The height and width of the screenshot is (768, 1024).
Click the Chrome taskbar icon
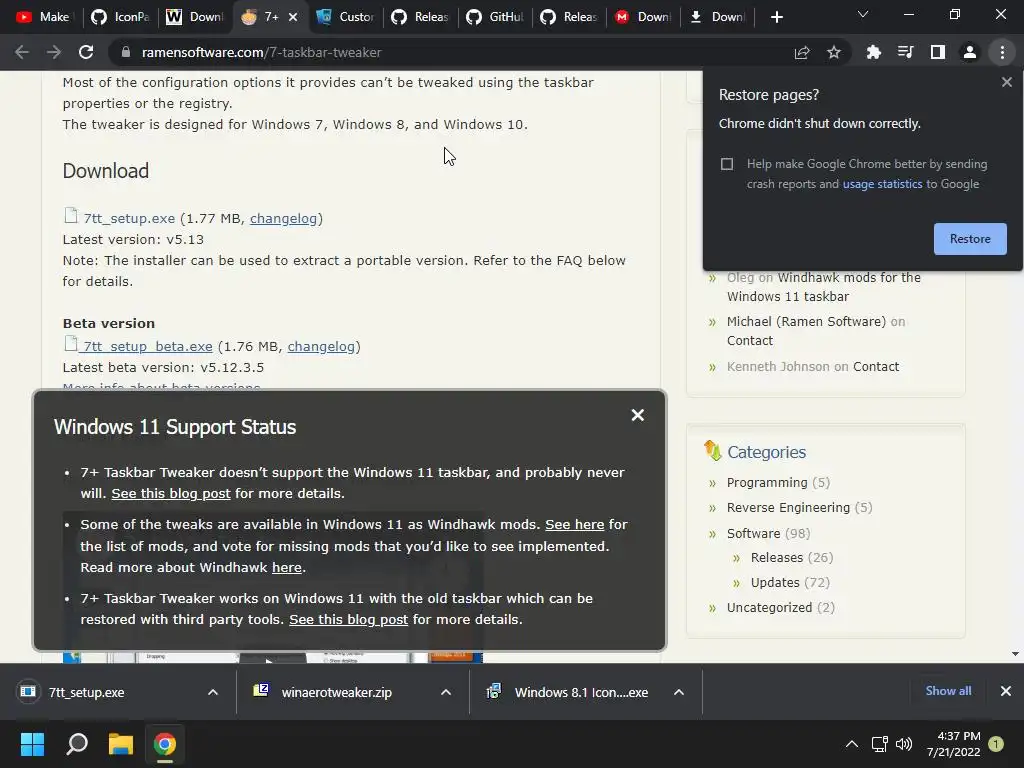[165, 744]
